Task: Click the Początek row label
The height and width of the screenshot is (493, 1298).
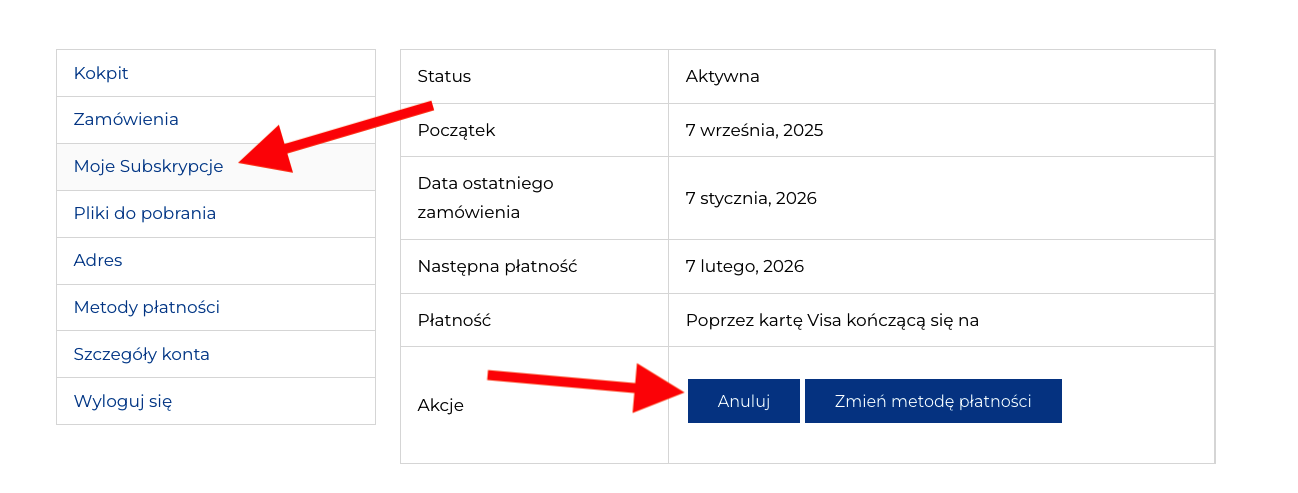Action: 456,130
